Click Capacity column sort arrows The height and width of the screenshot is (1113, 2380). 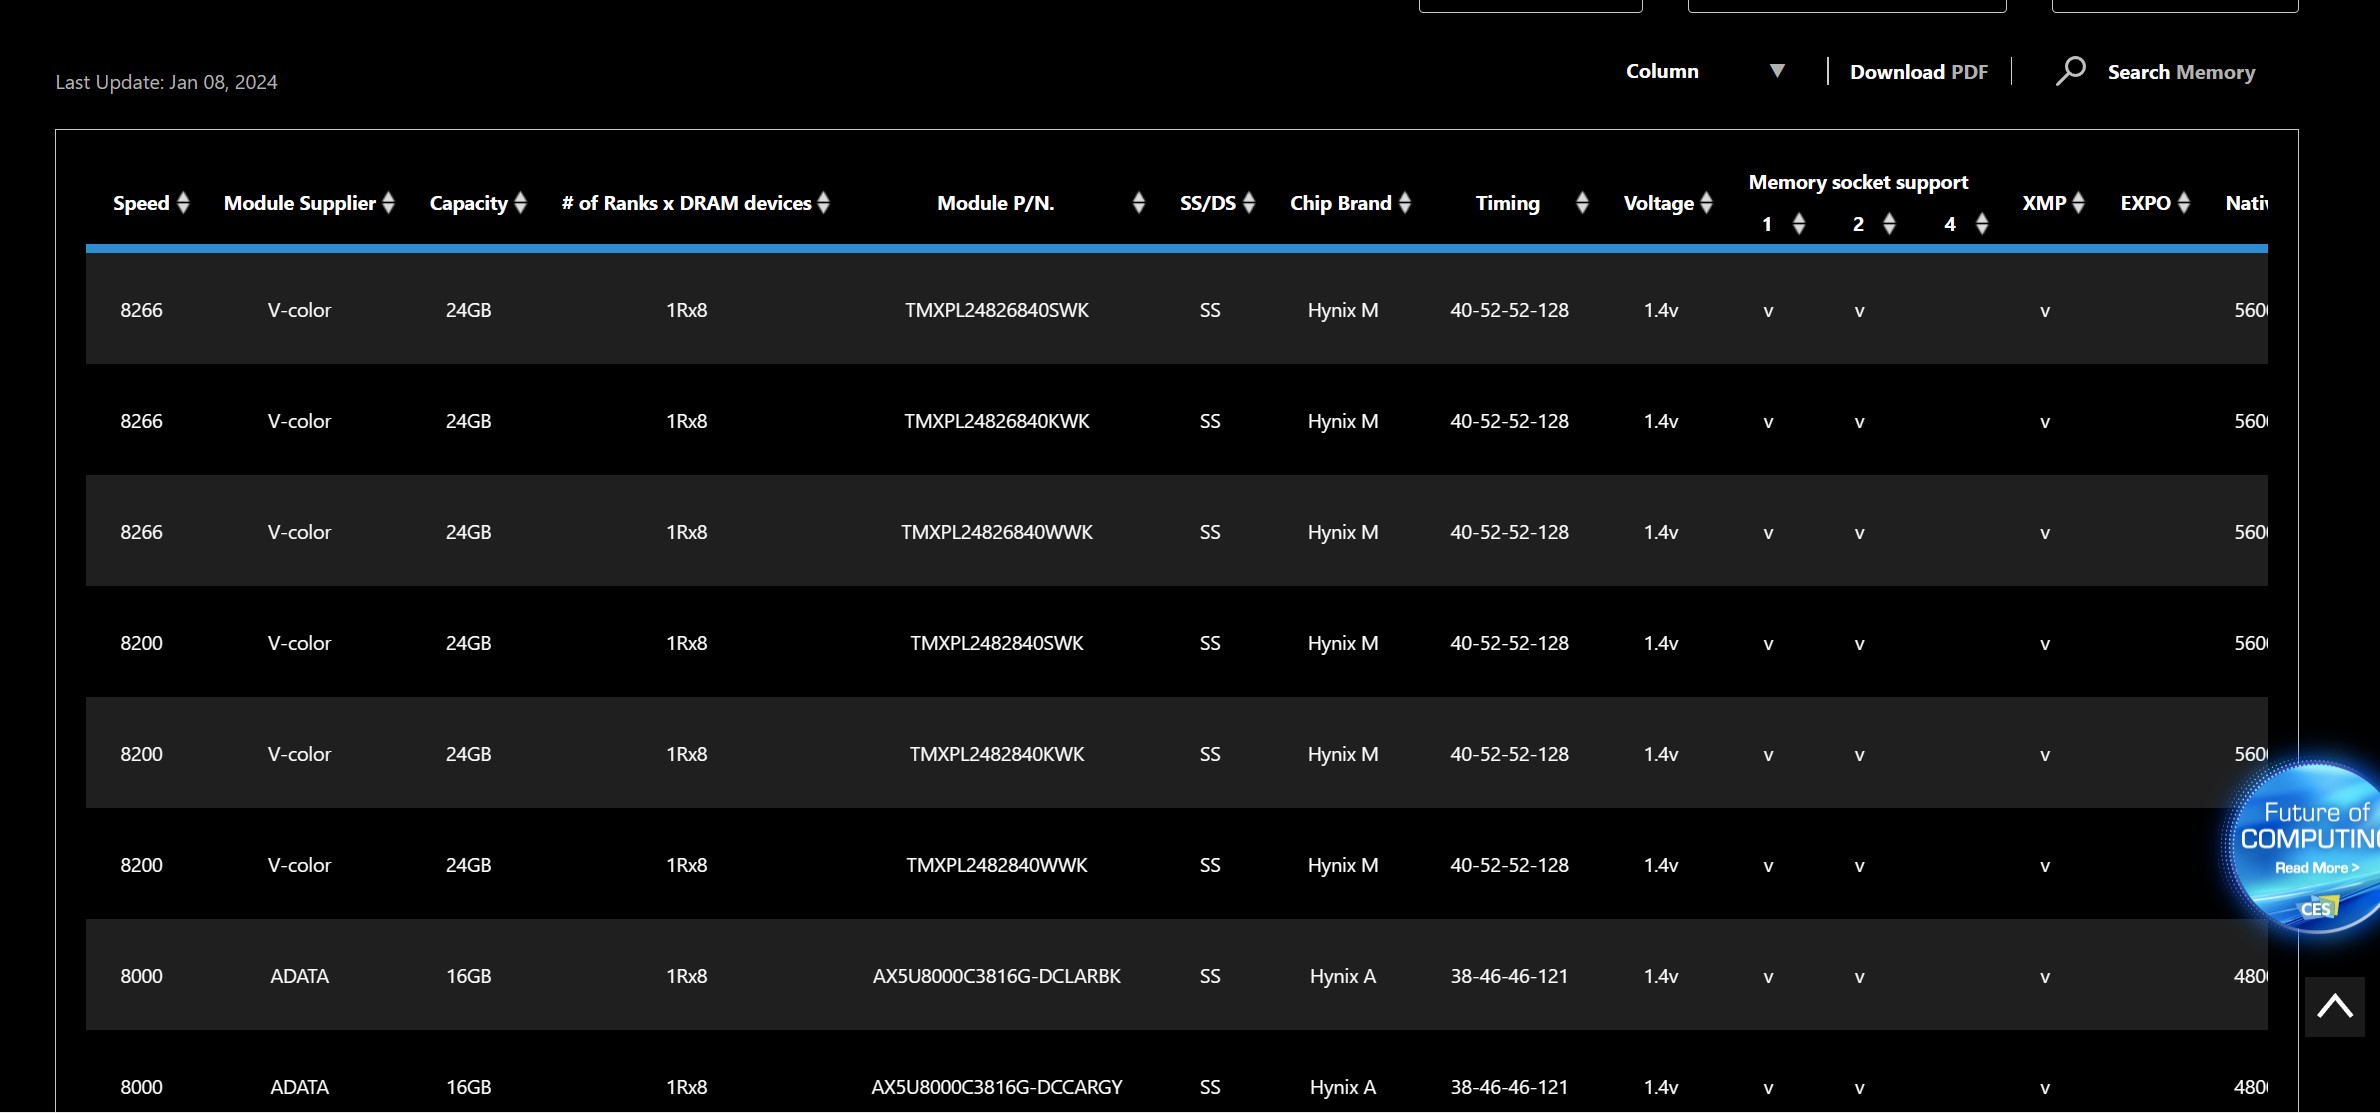(x=520, y=203)
